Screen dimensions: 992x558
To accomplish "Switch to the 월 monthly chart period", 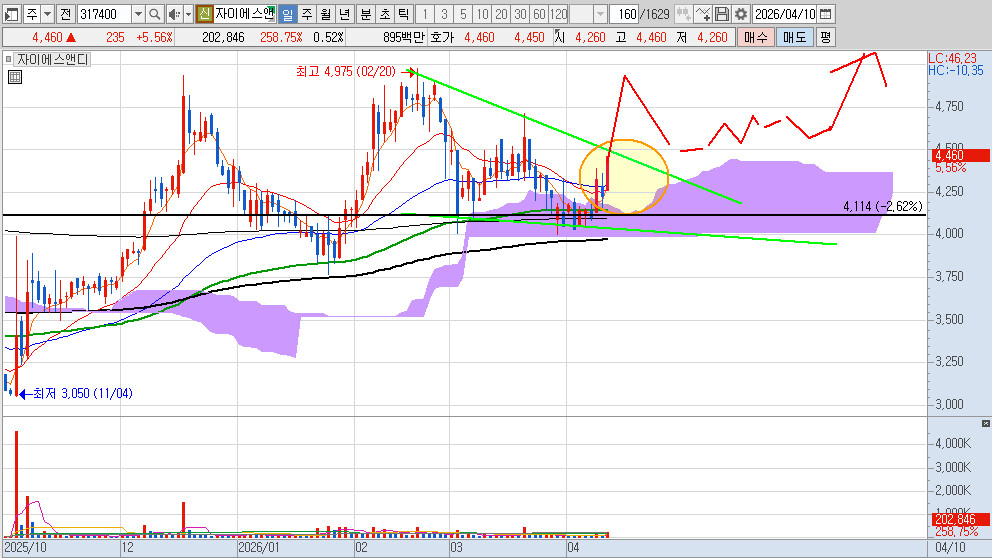I will coord(326,13).
